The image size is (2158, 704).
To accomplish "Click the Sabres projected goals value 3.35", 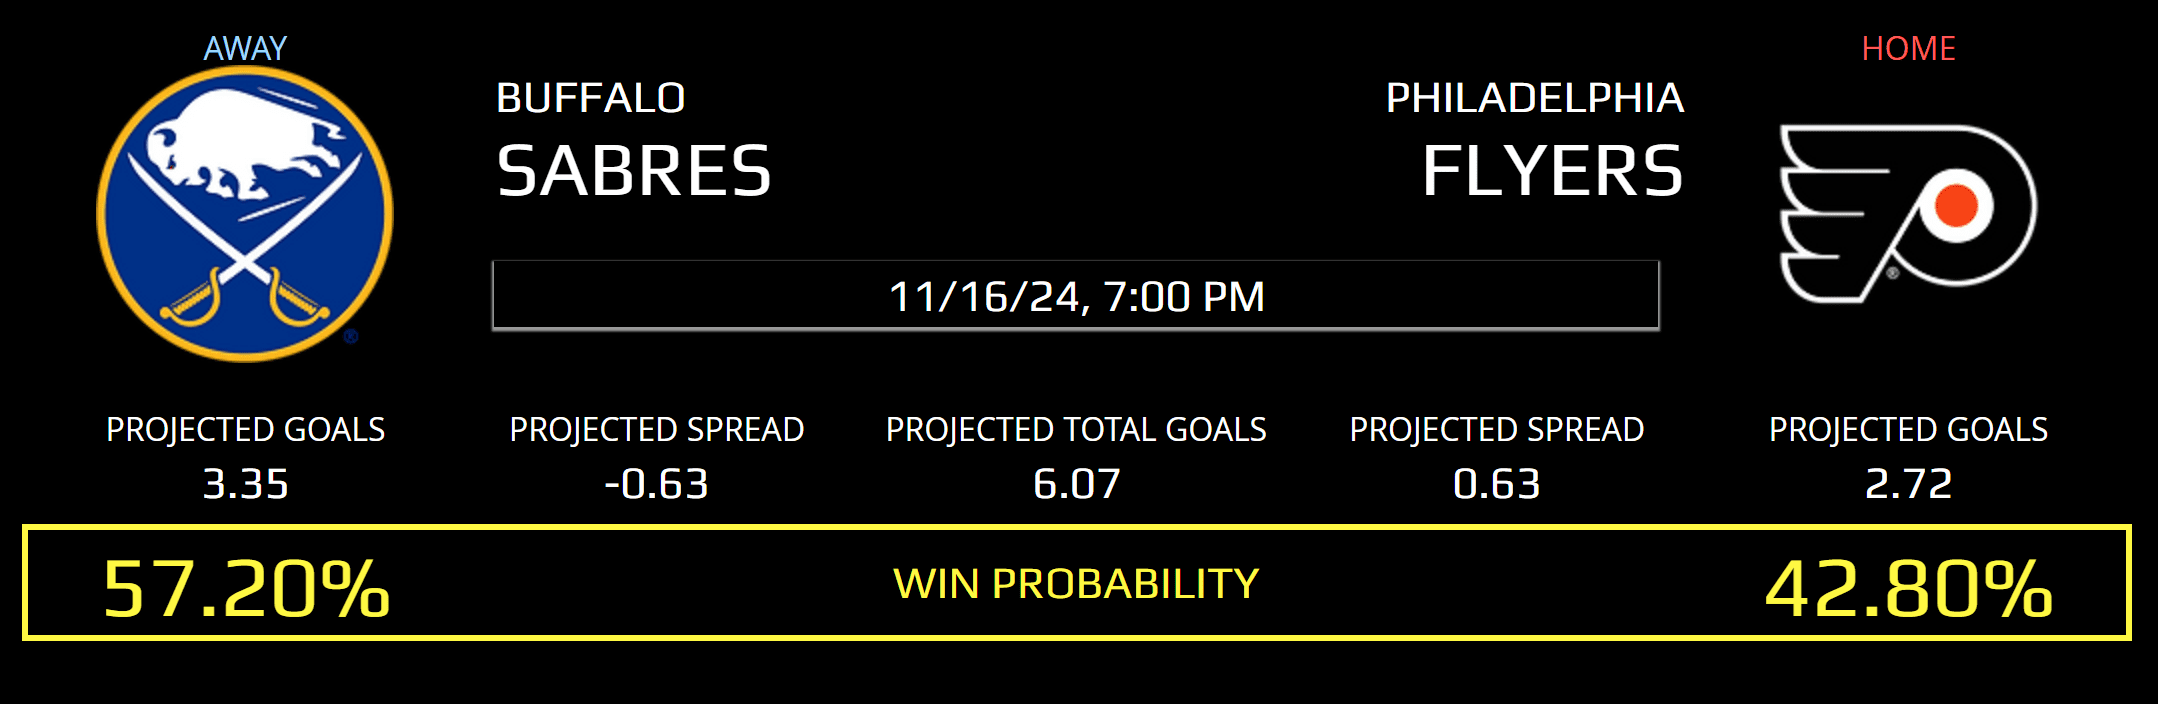I will tap(245, 484).
